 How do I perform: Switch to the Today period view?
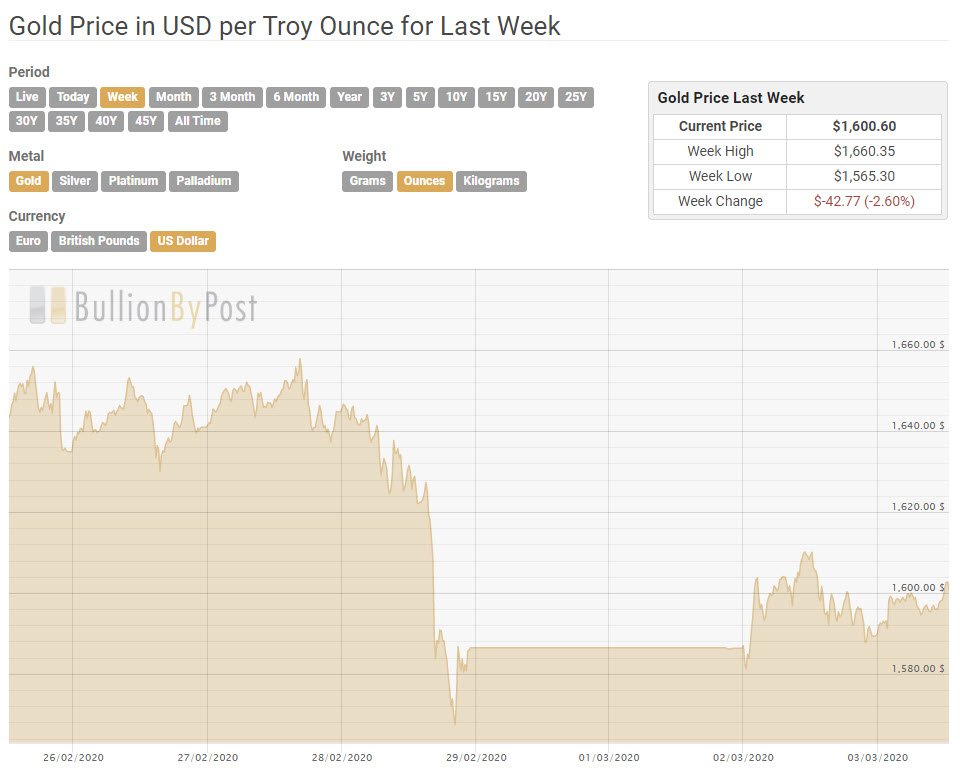point(72,97)
